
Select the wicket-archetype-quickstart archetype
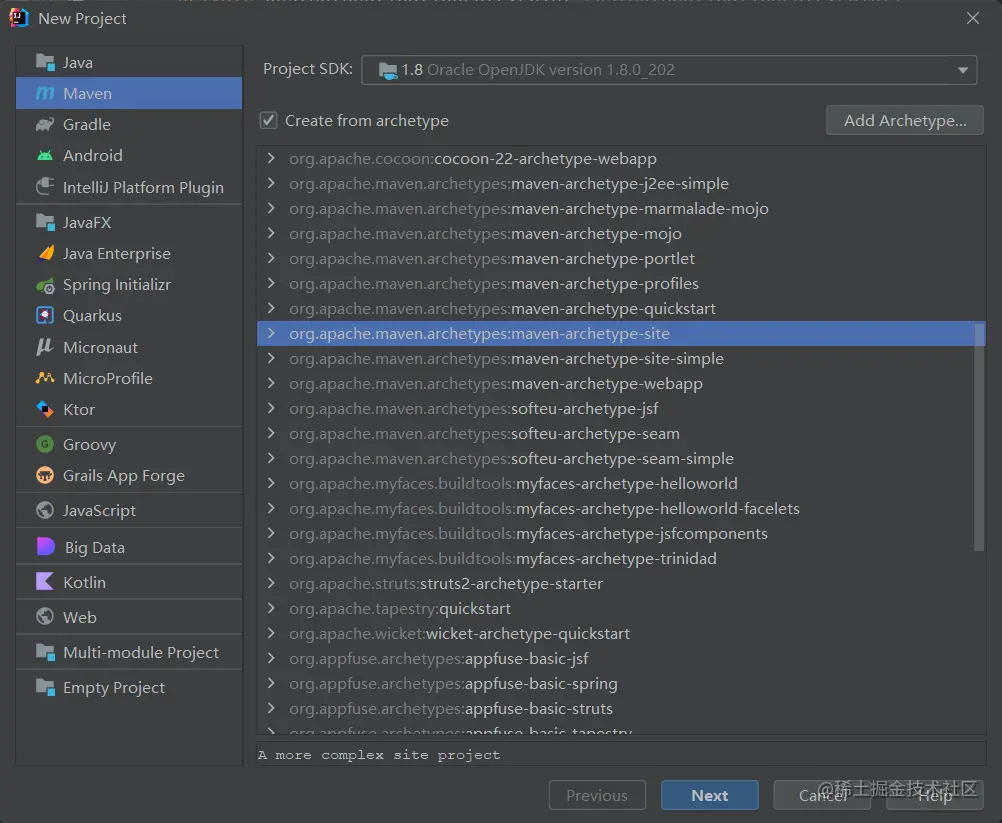(528, 633)
